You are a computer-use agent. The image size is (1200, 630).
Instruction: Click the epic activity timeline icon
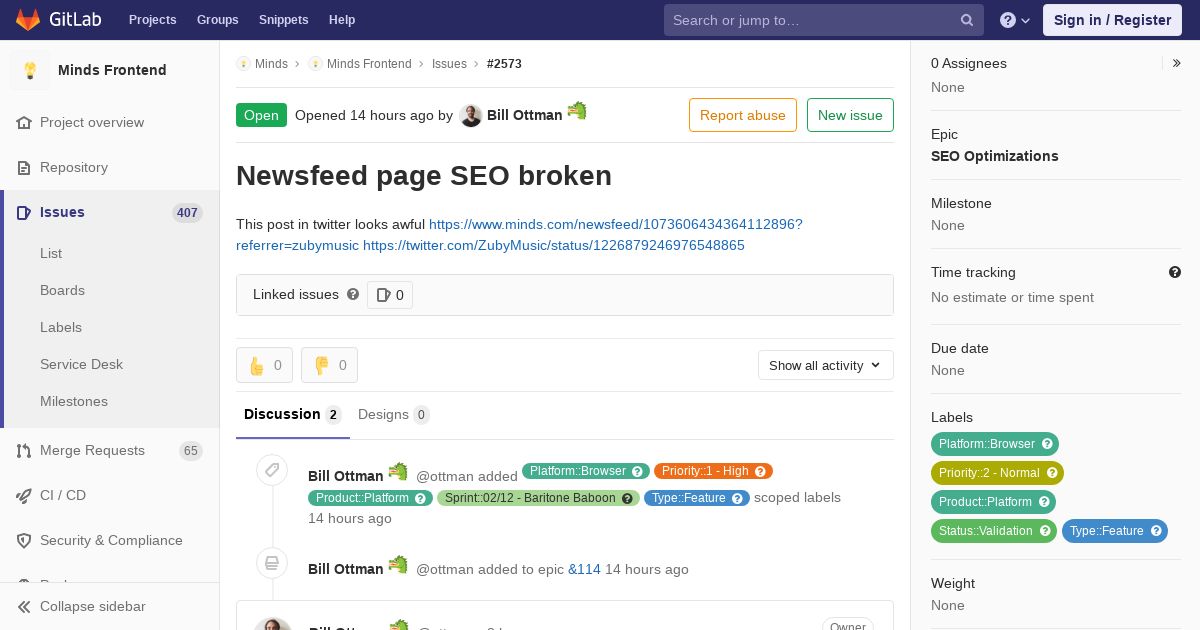pos(272,563)
